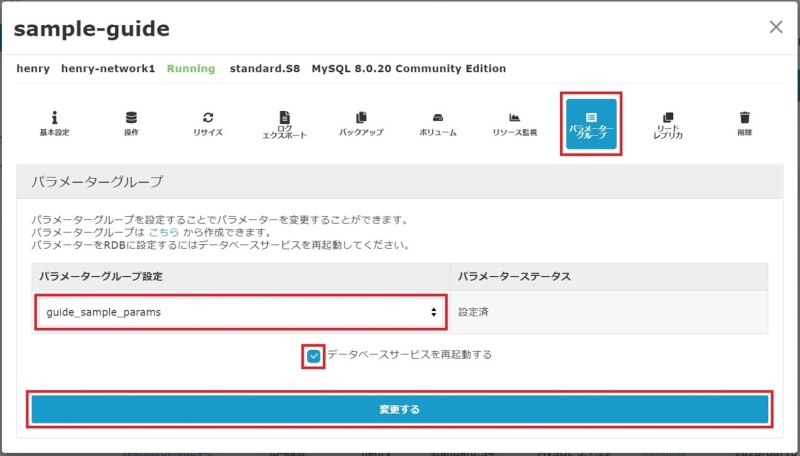Show the リソース監視 chart icon
Viewport: 800px width, 456px height.
(514, 123)
